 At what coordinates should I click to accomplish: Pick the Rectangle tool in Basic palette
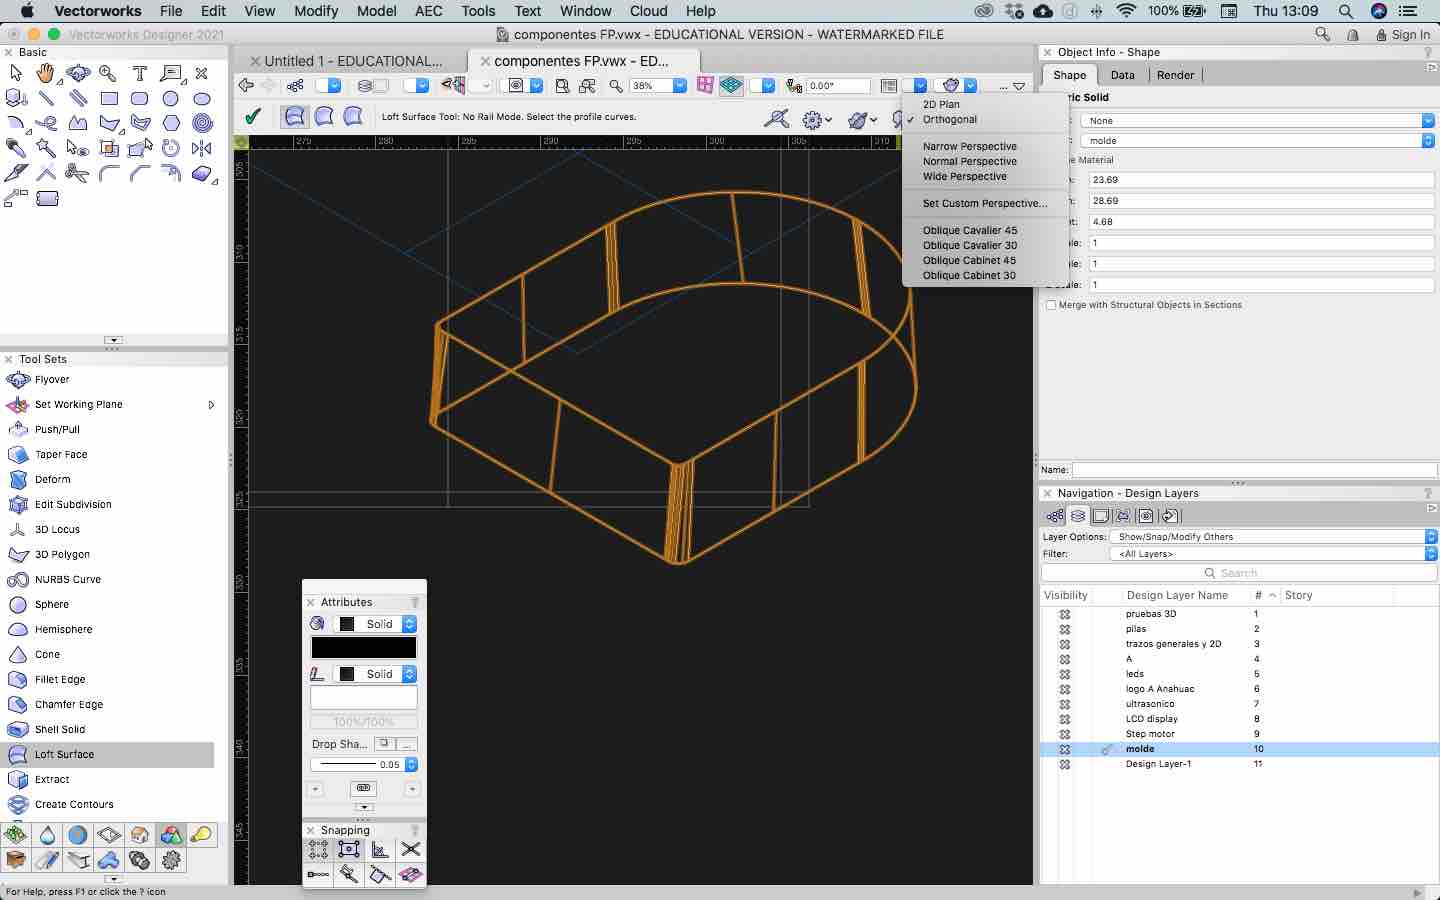[x=109, y=99]
